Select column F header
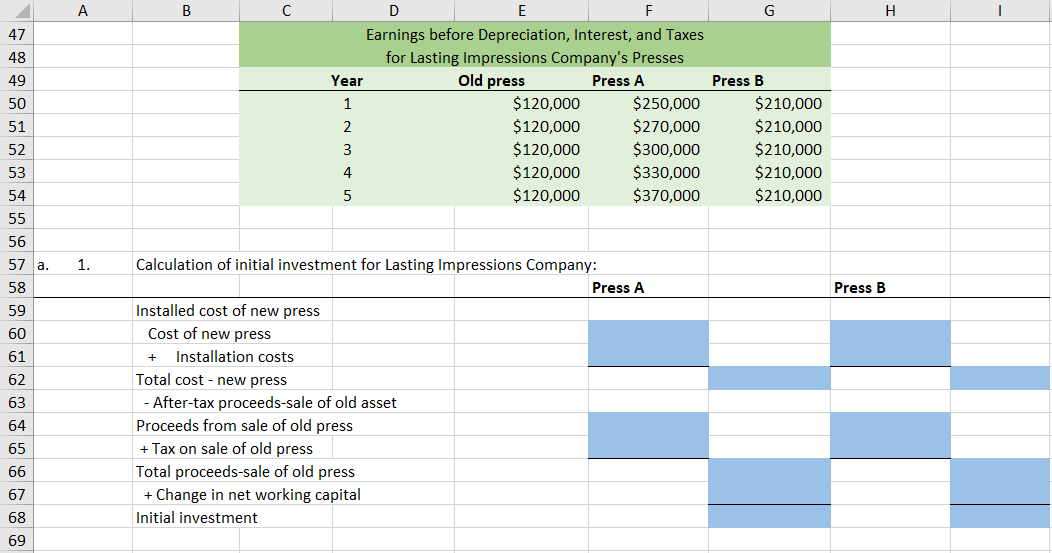Screen dimensions: 1052x553 pyautogui.click(x=648, y=10)
